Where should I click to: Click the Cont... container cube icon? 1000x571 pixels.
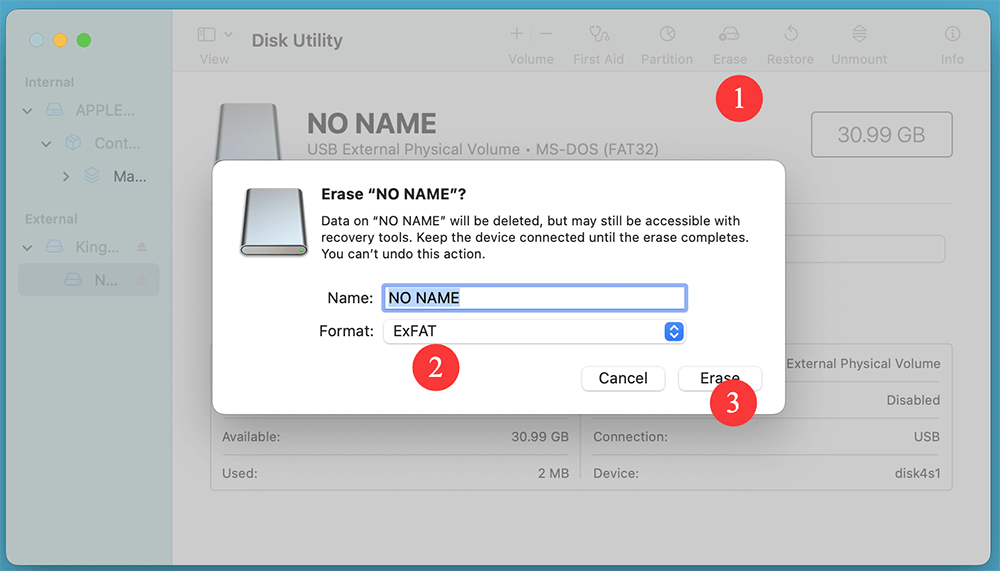click(x=73, y=143)
